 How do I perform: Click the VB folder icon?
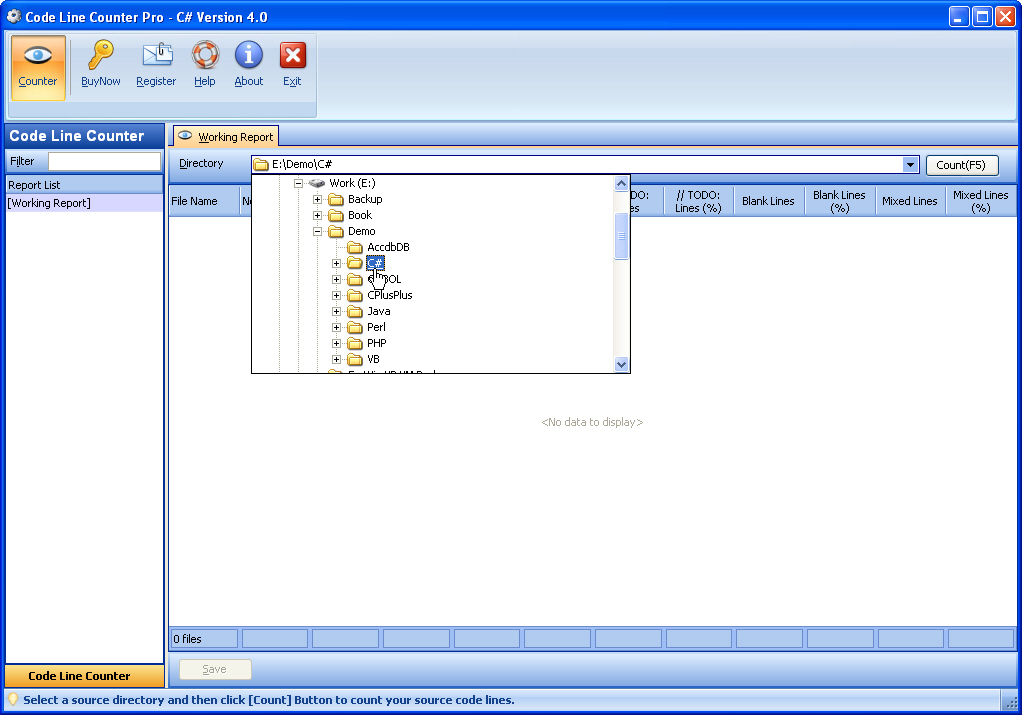(x=355, y=359)
